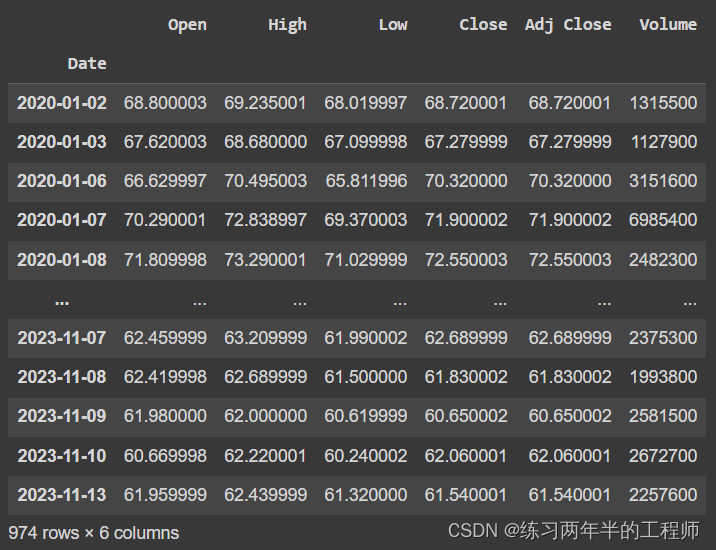716x550 pixels.
Task: Select Low value 67.099998
Action: click(366, 142)
